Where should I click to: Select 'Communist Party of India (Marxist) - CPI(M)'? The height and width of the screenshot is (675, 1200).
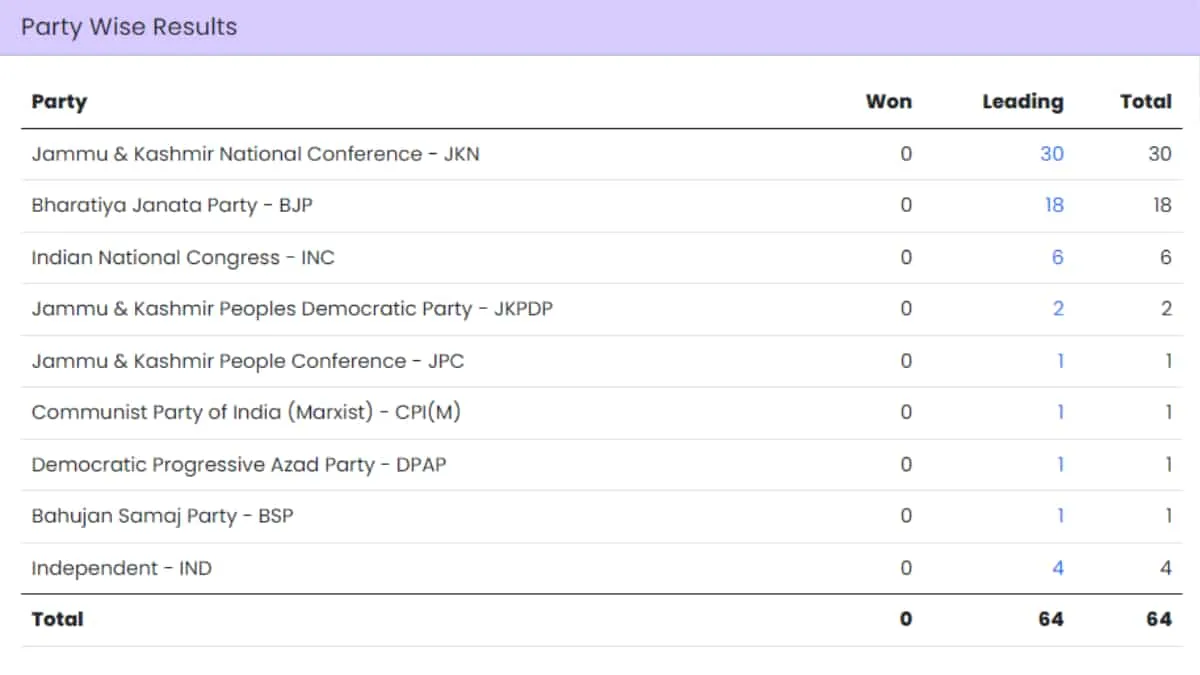[246, 413]
